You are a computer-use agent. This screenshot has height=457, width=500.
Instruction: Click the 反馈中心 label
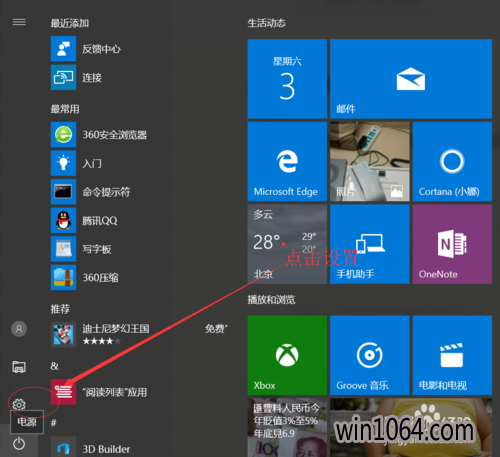pos(101,49)
